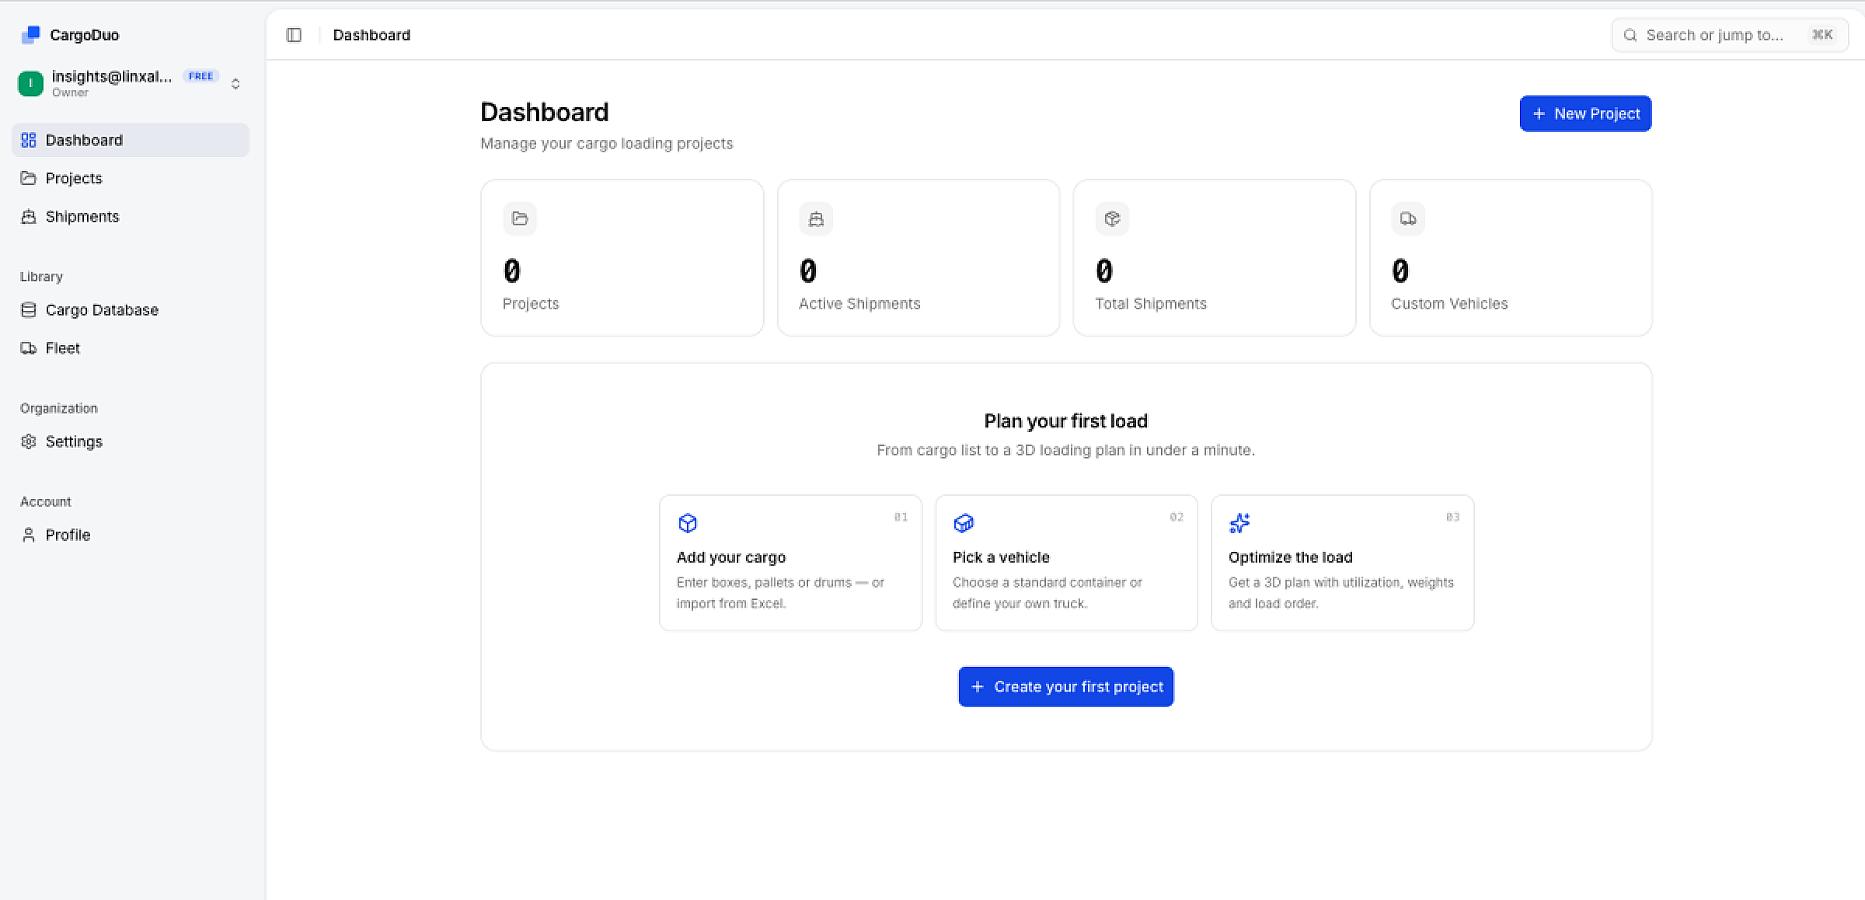
Task: Open Shipments from sidebar
Action: [x=130, y=216]
